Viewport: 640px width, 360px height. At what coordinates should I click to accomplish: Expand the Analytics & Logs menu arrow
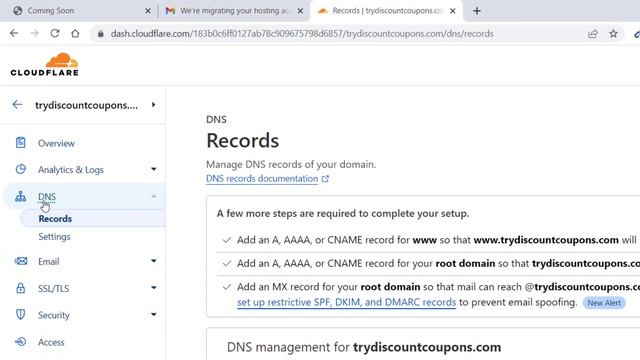click(153, 169)
